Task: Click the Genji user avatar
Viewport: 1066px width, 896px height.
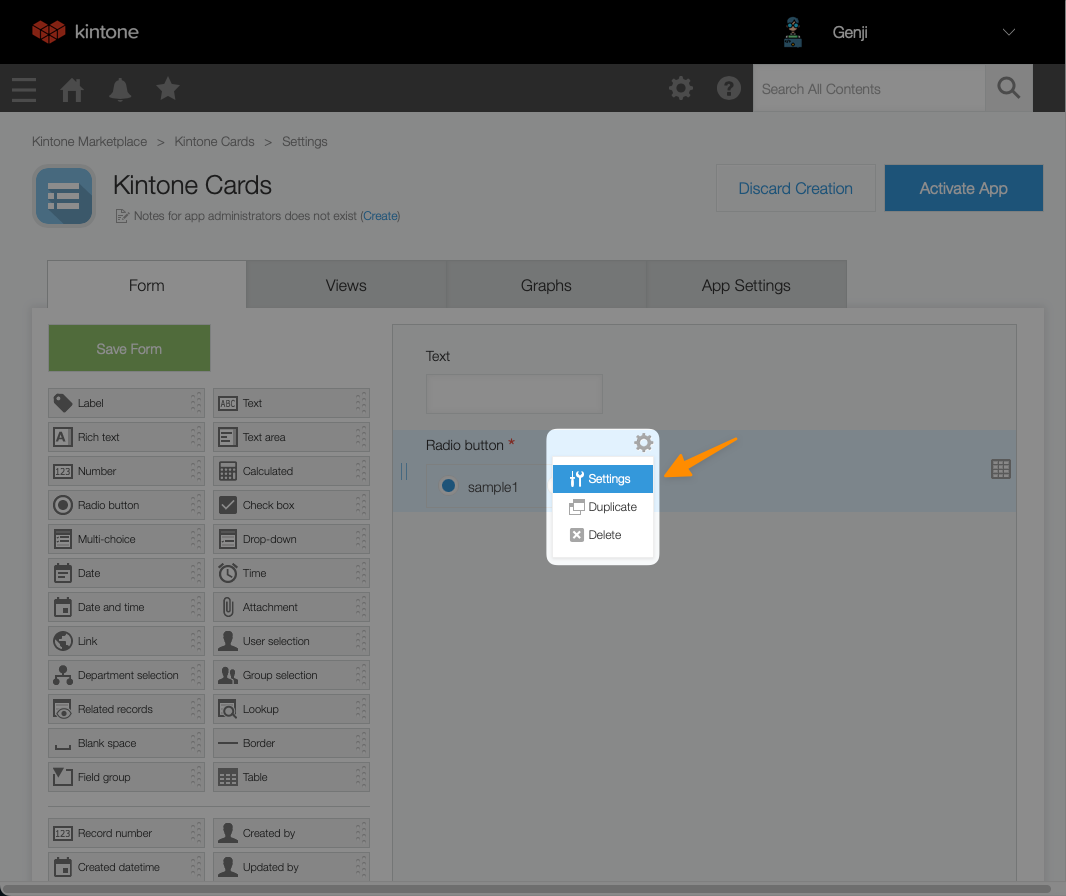Action: click(x=793, y=32)
